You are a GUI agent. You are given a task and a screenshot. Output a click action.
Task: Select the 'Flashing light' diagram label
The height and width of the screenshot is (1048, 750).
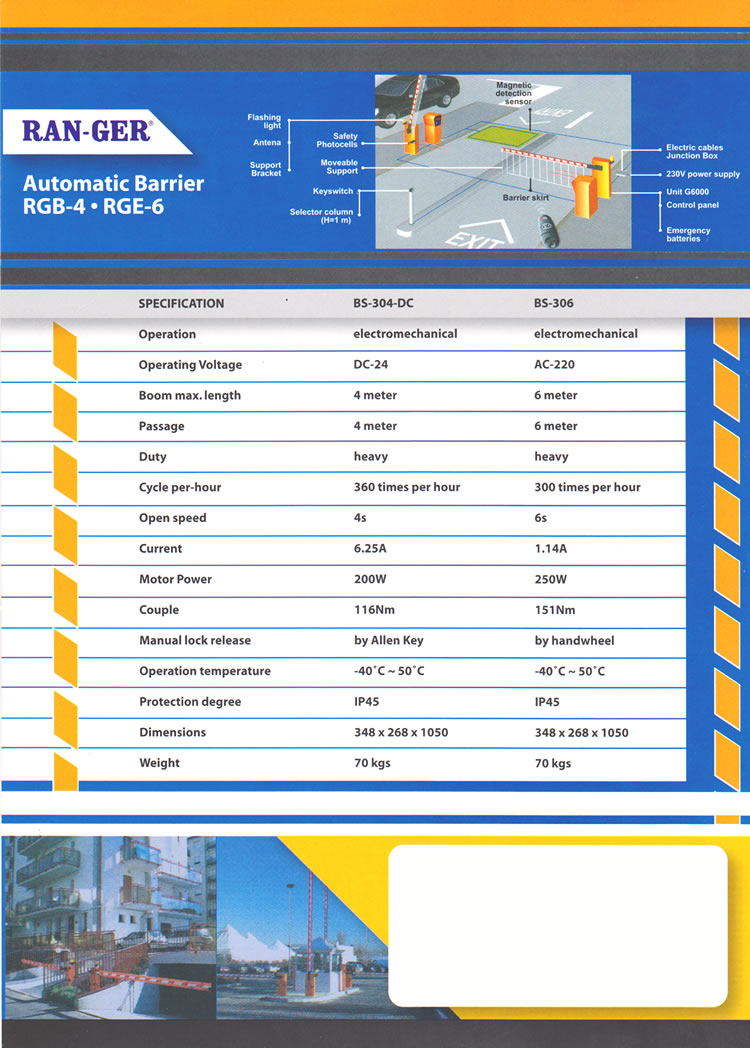pos(264,121)
